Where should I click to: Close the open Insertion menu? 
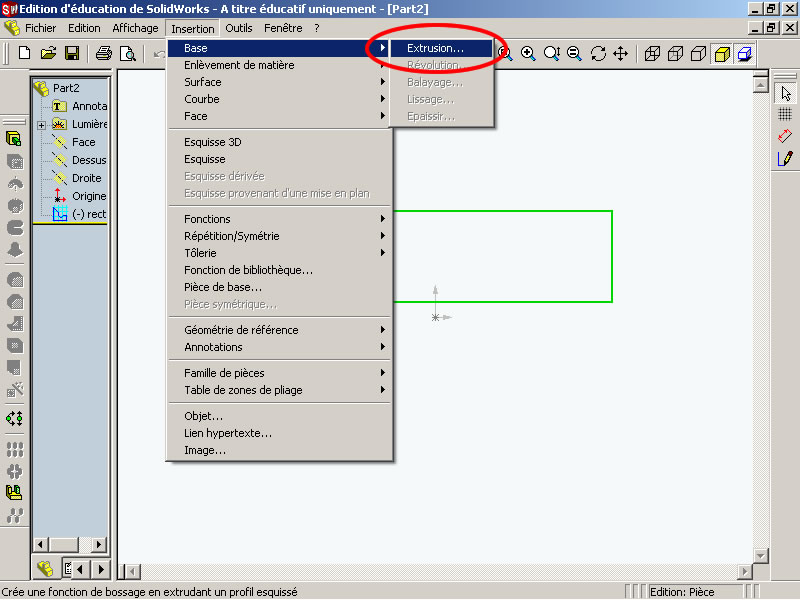coord(192,29)
